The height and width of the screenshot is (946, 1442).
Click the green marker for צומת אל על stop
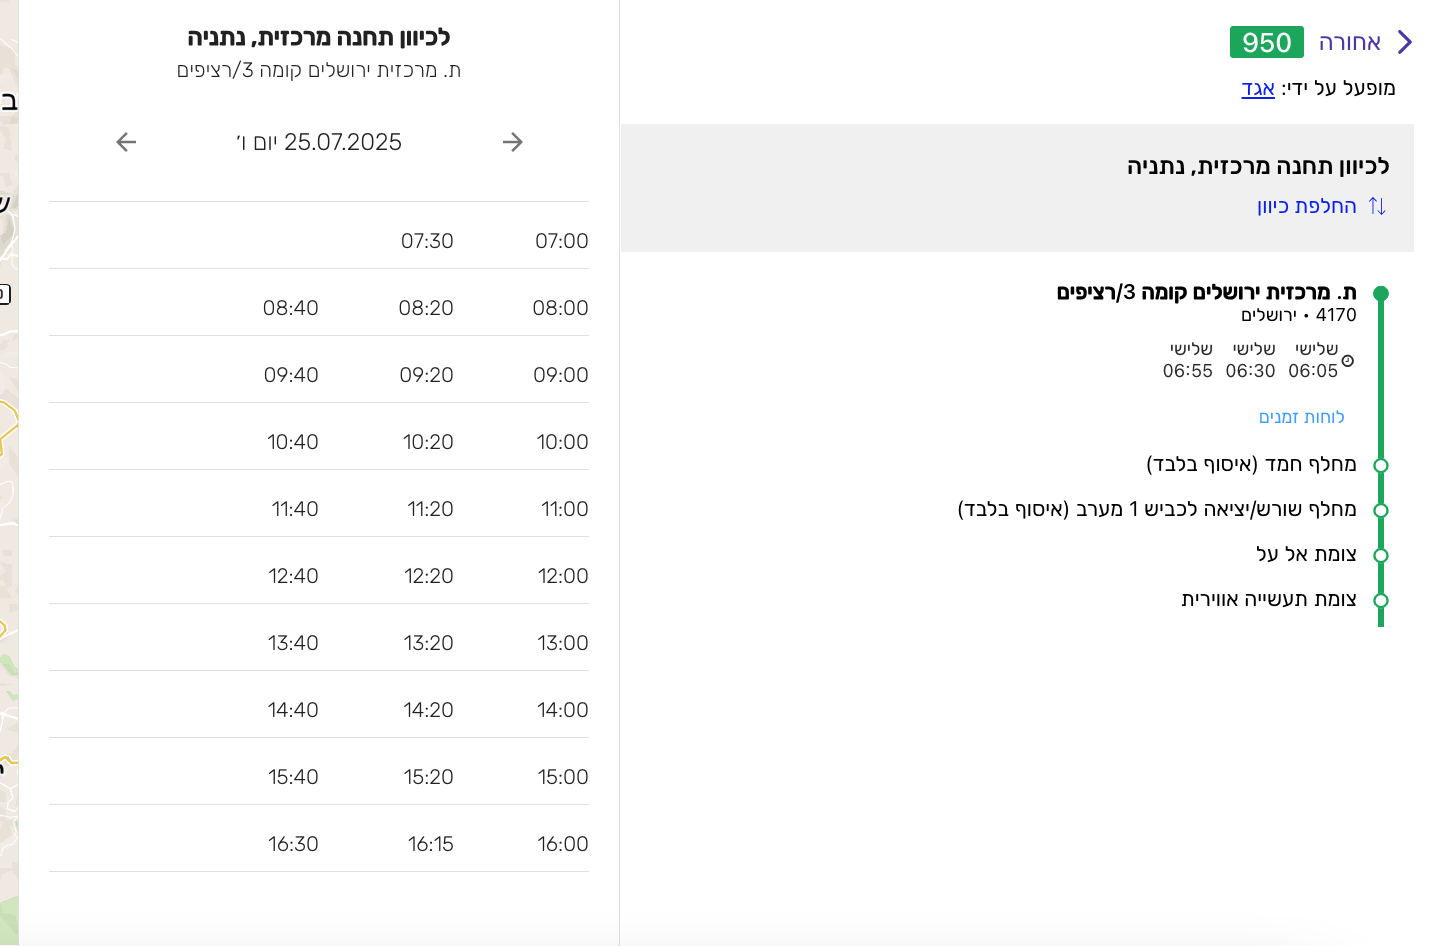[x=1381, y=554]
